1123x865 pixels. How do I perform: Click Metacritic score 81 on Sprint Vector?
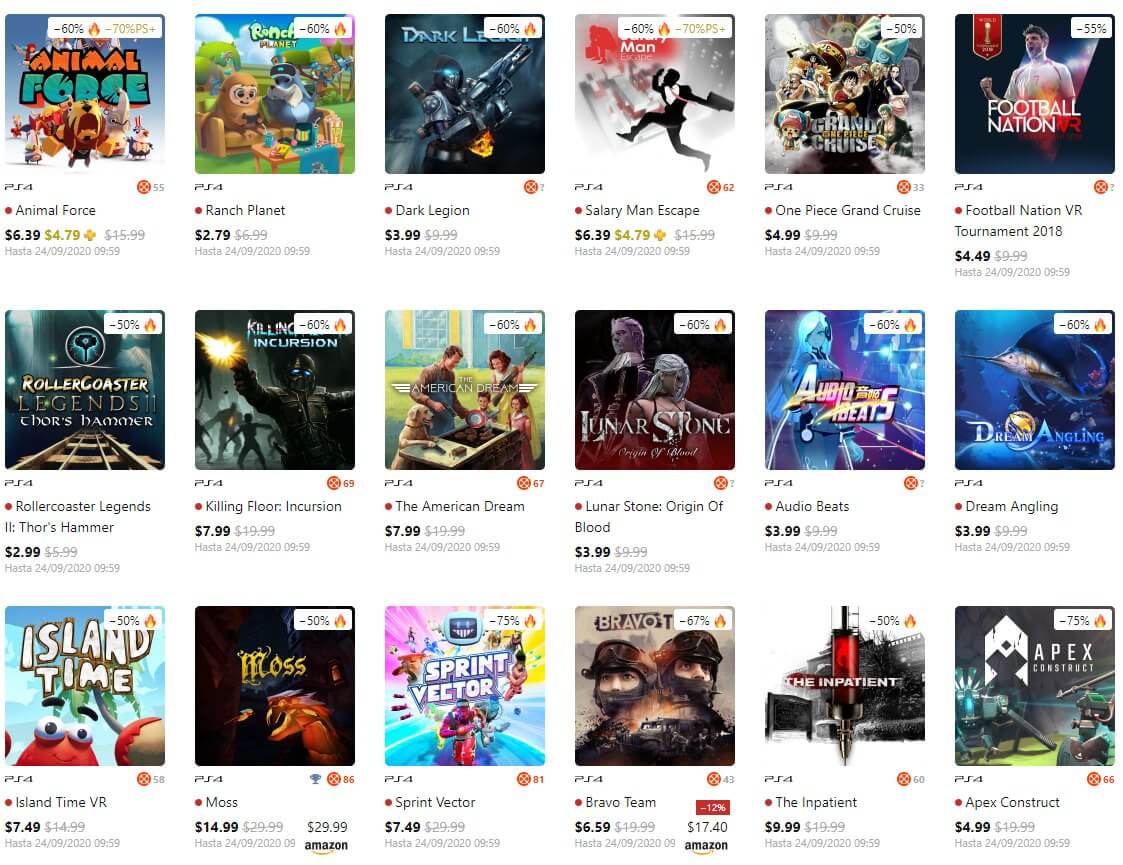click(x=531, y=779)
